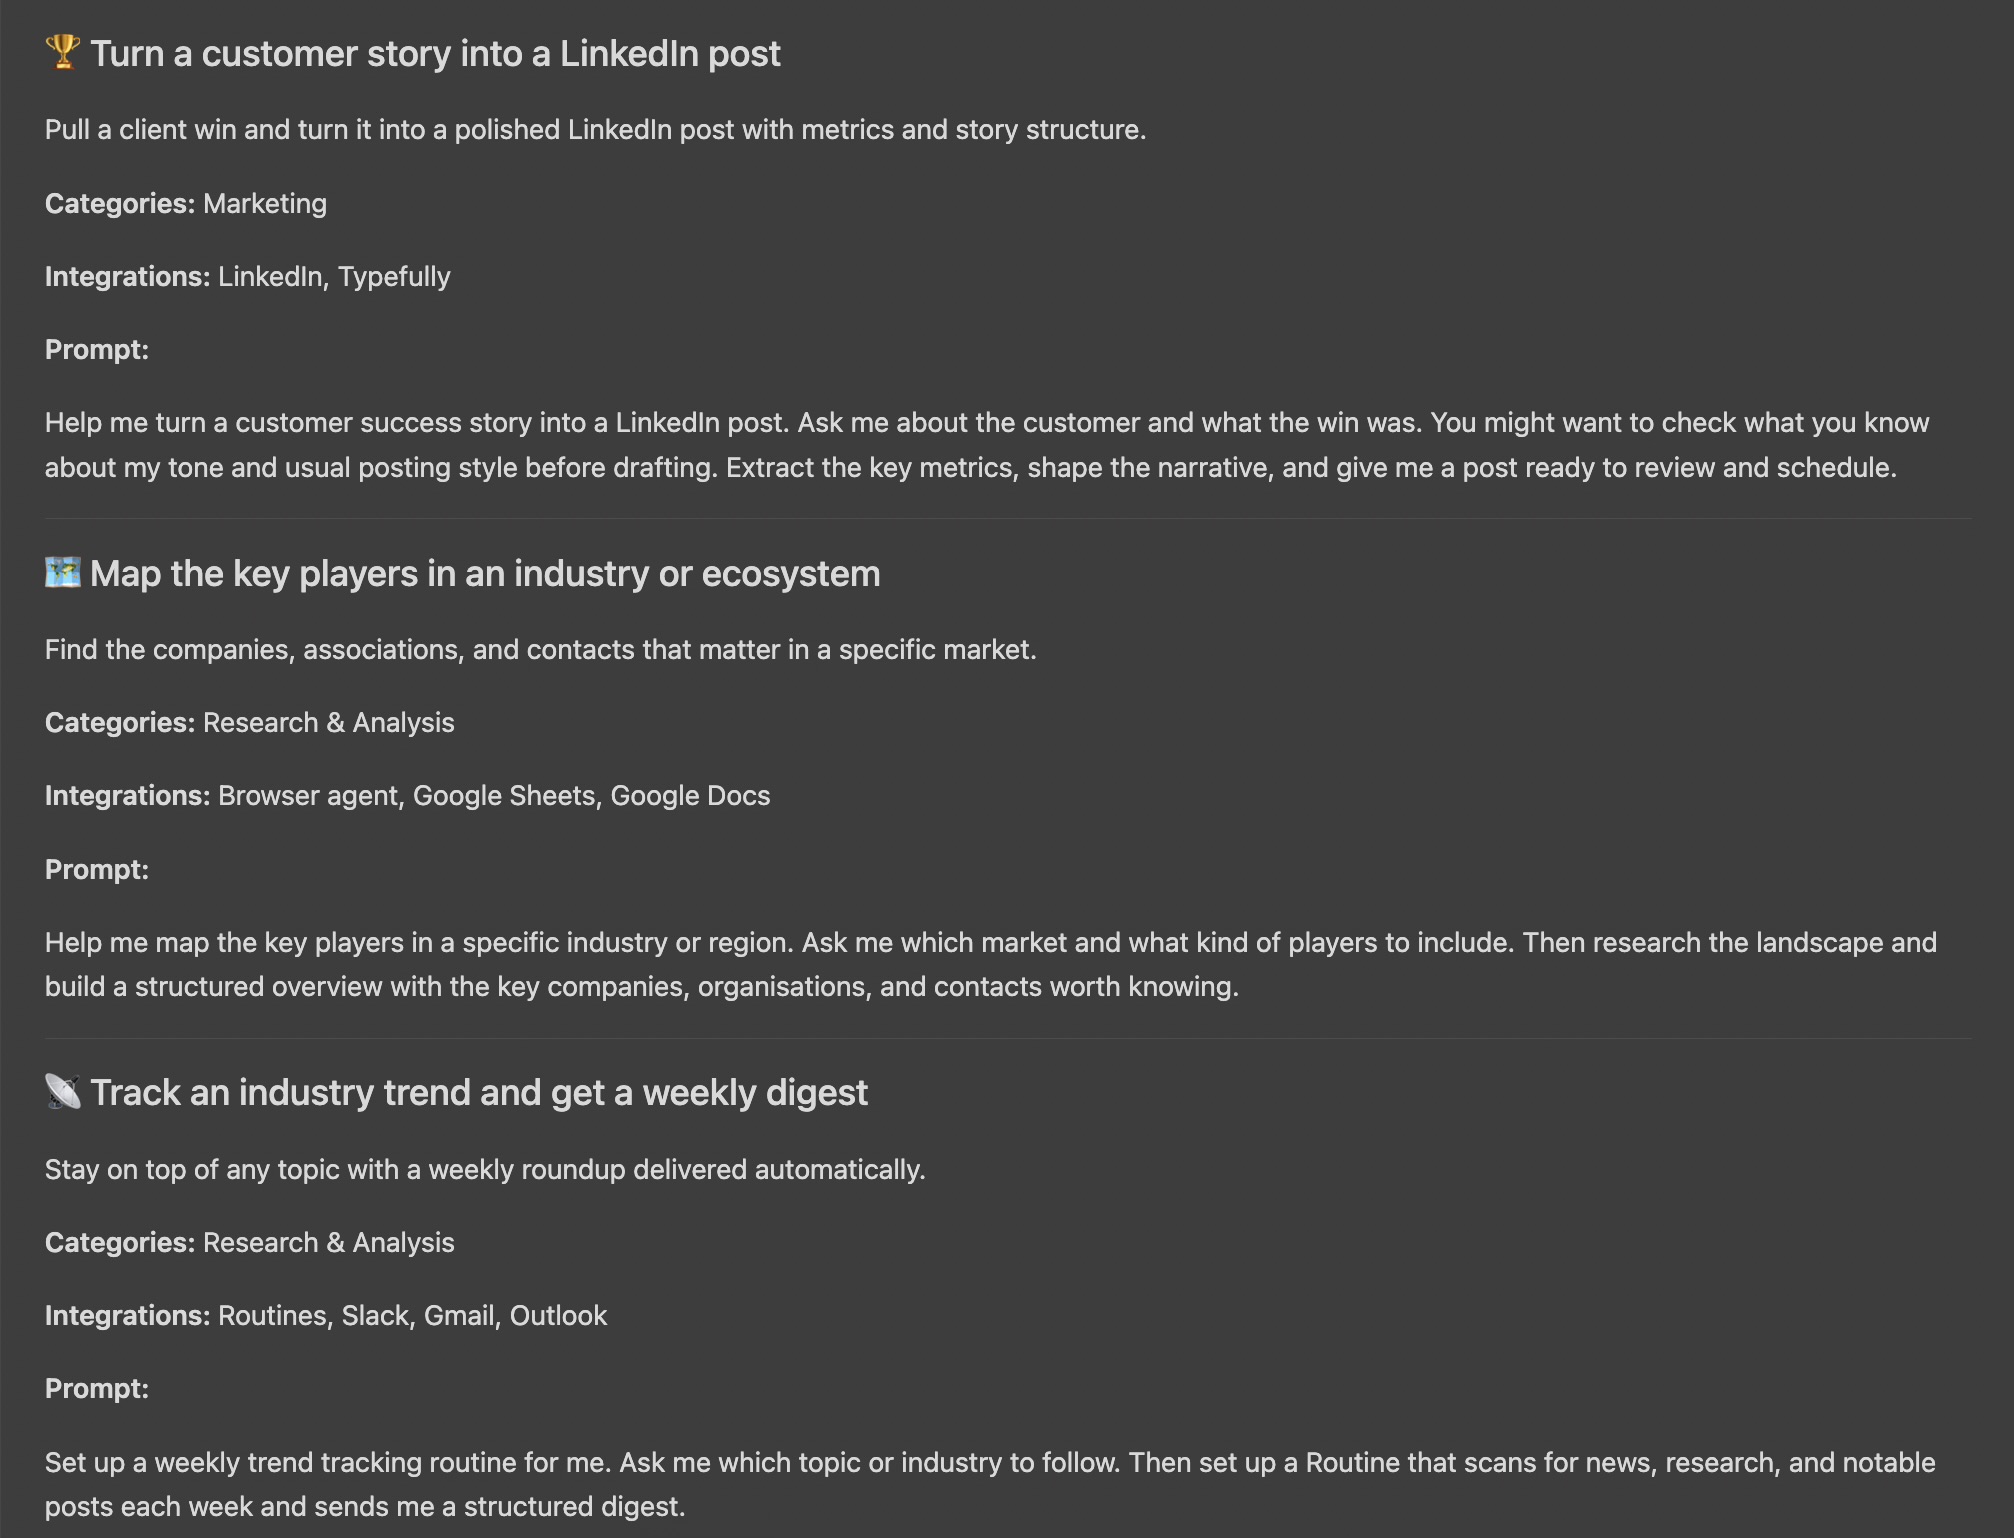Click the 'Routines, Slack, Gmail, Outlook' integrations text

pyautogui.click(x=412, y=1316)
